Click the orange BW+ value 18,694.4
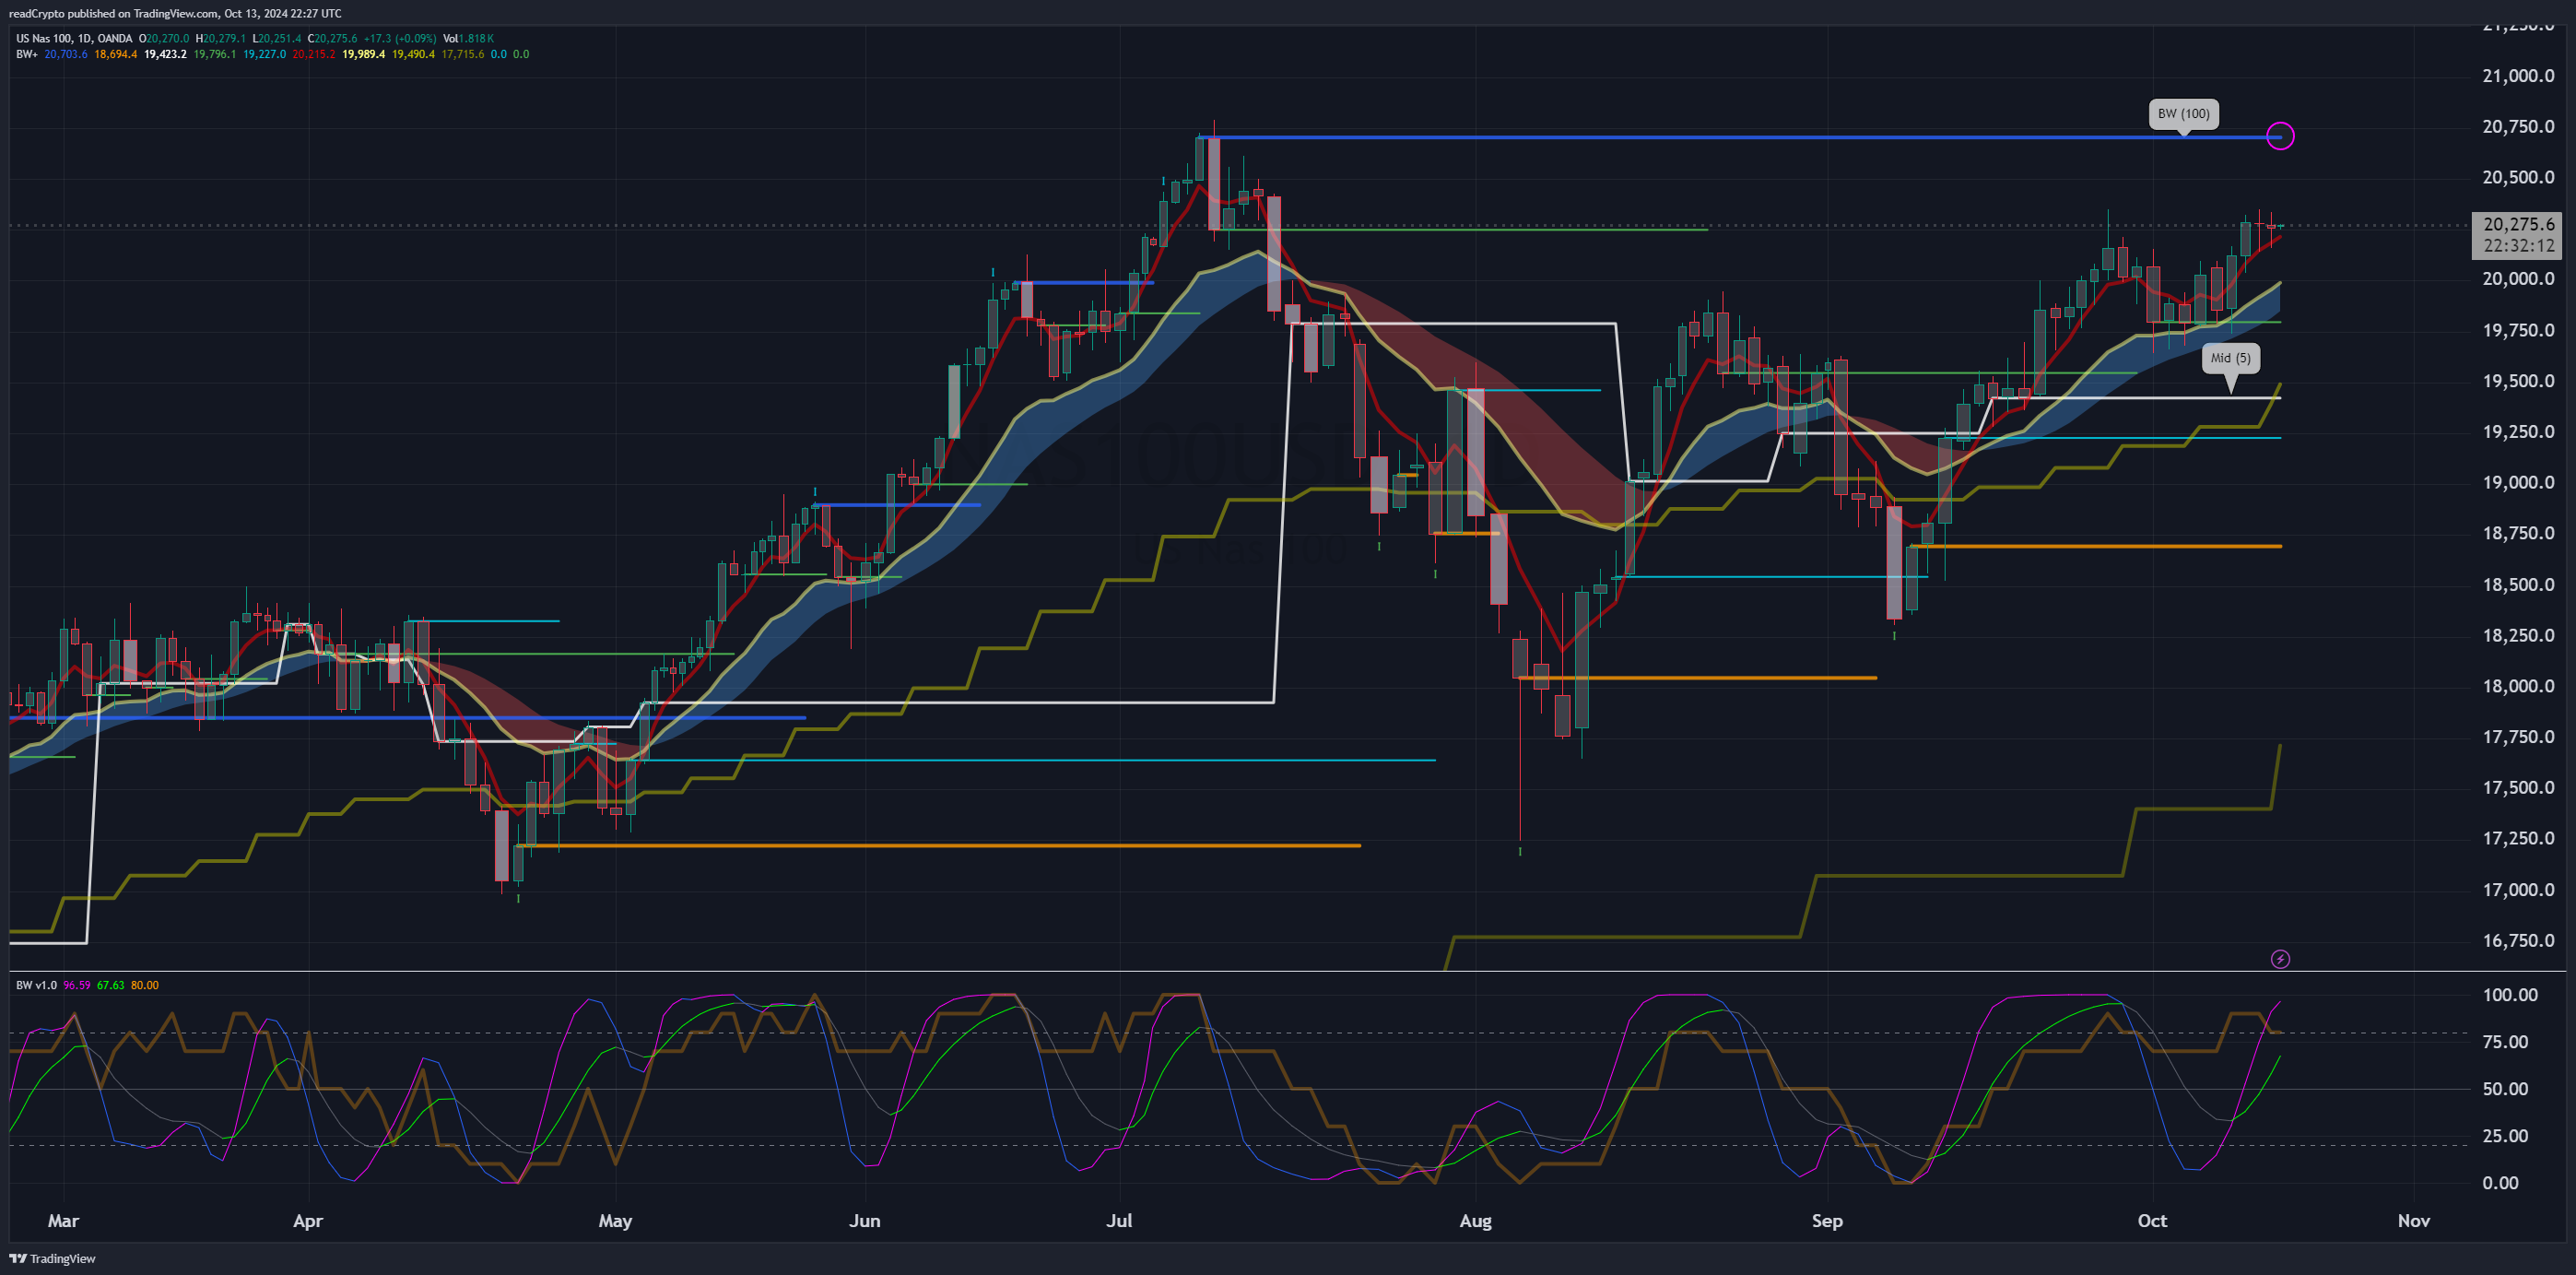This screenshot has height=1275, width=2576. (x=116, y=54)
